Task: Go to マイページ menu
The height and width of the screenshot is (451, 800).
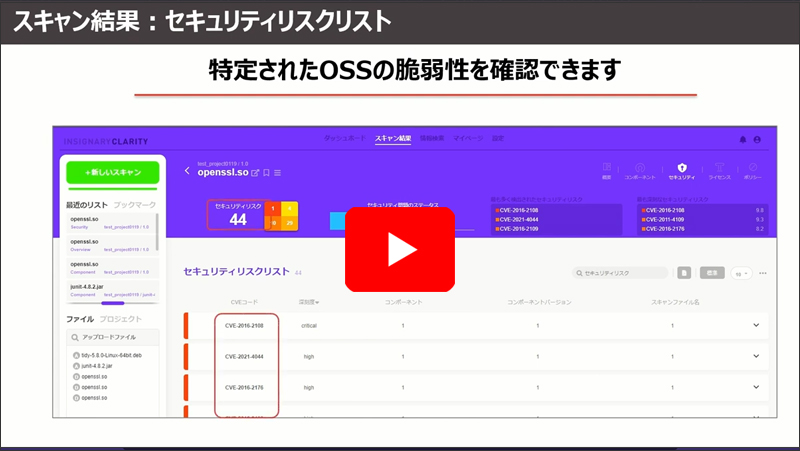Action: [x=468, y=138]
